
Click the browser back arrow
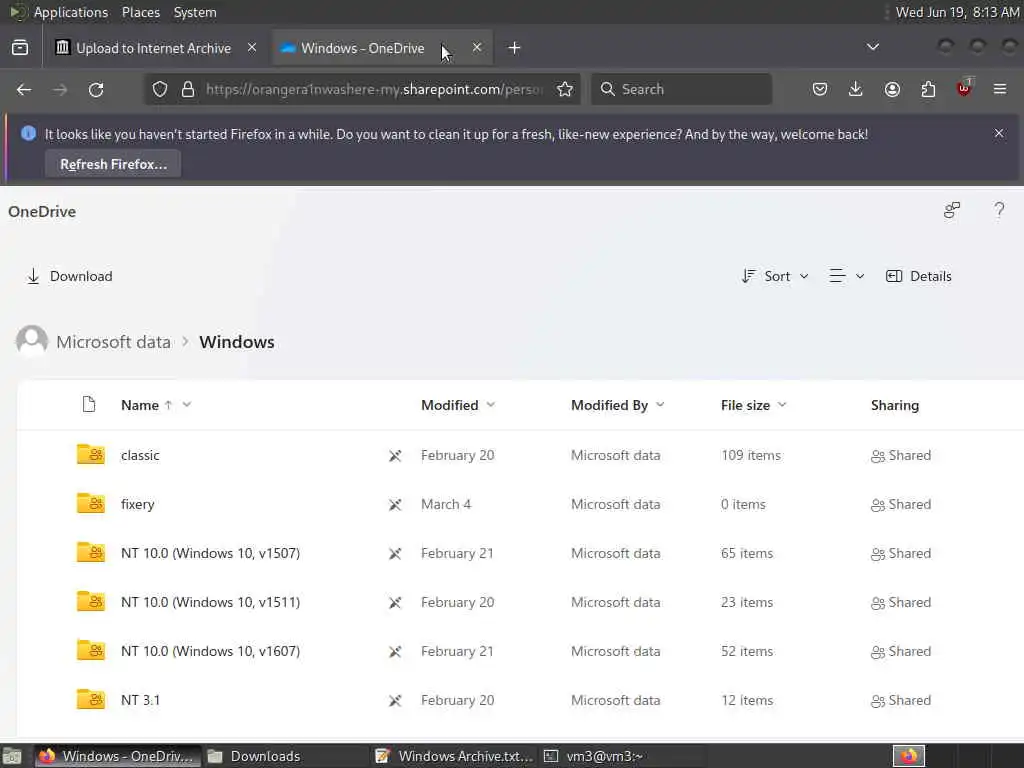(24, 89)
